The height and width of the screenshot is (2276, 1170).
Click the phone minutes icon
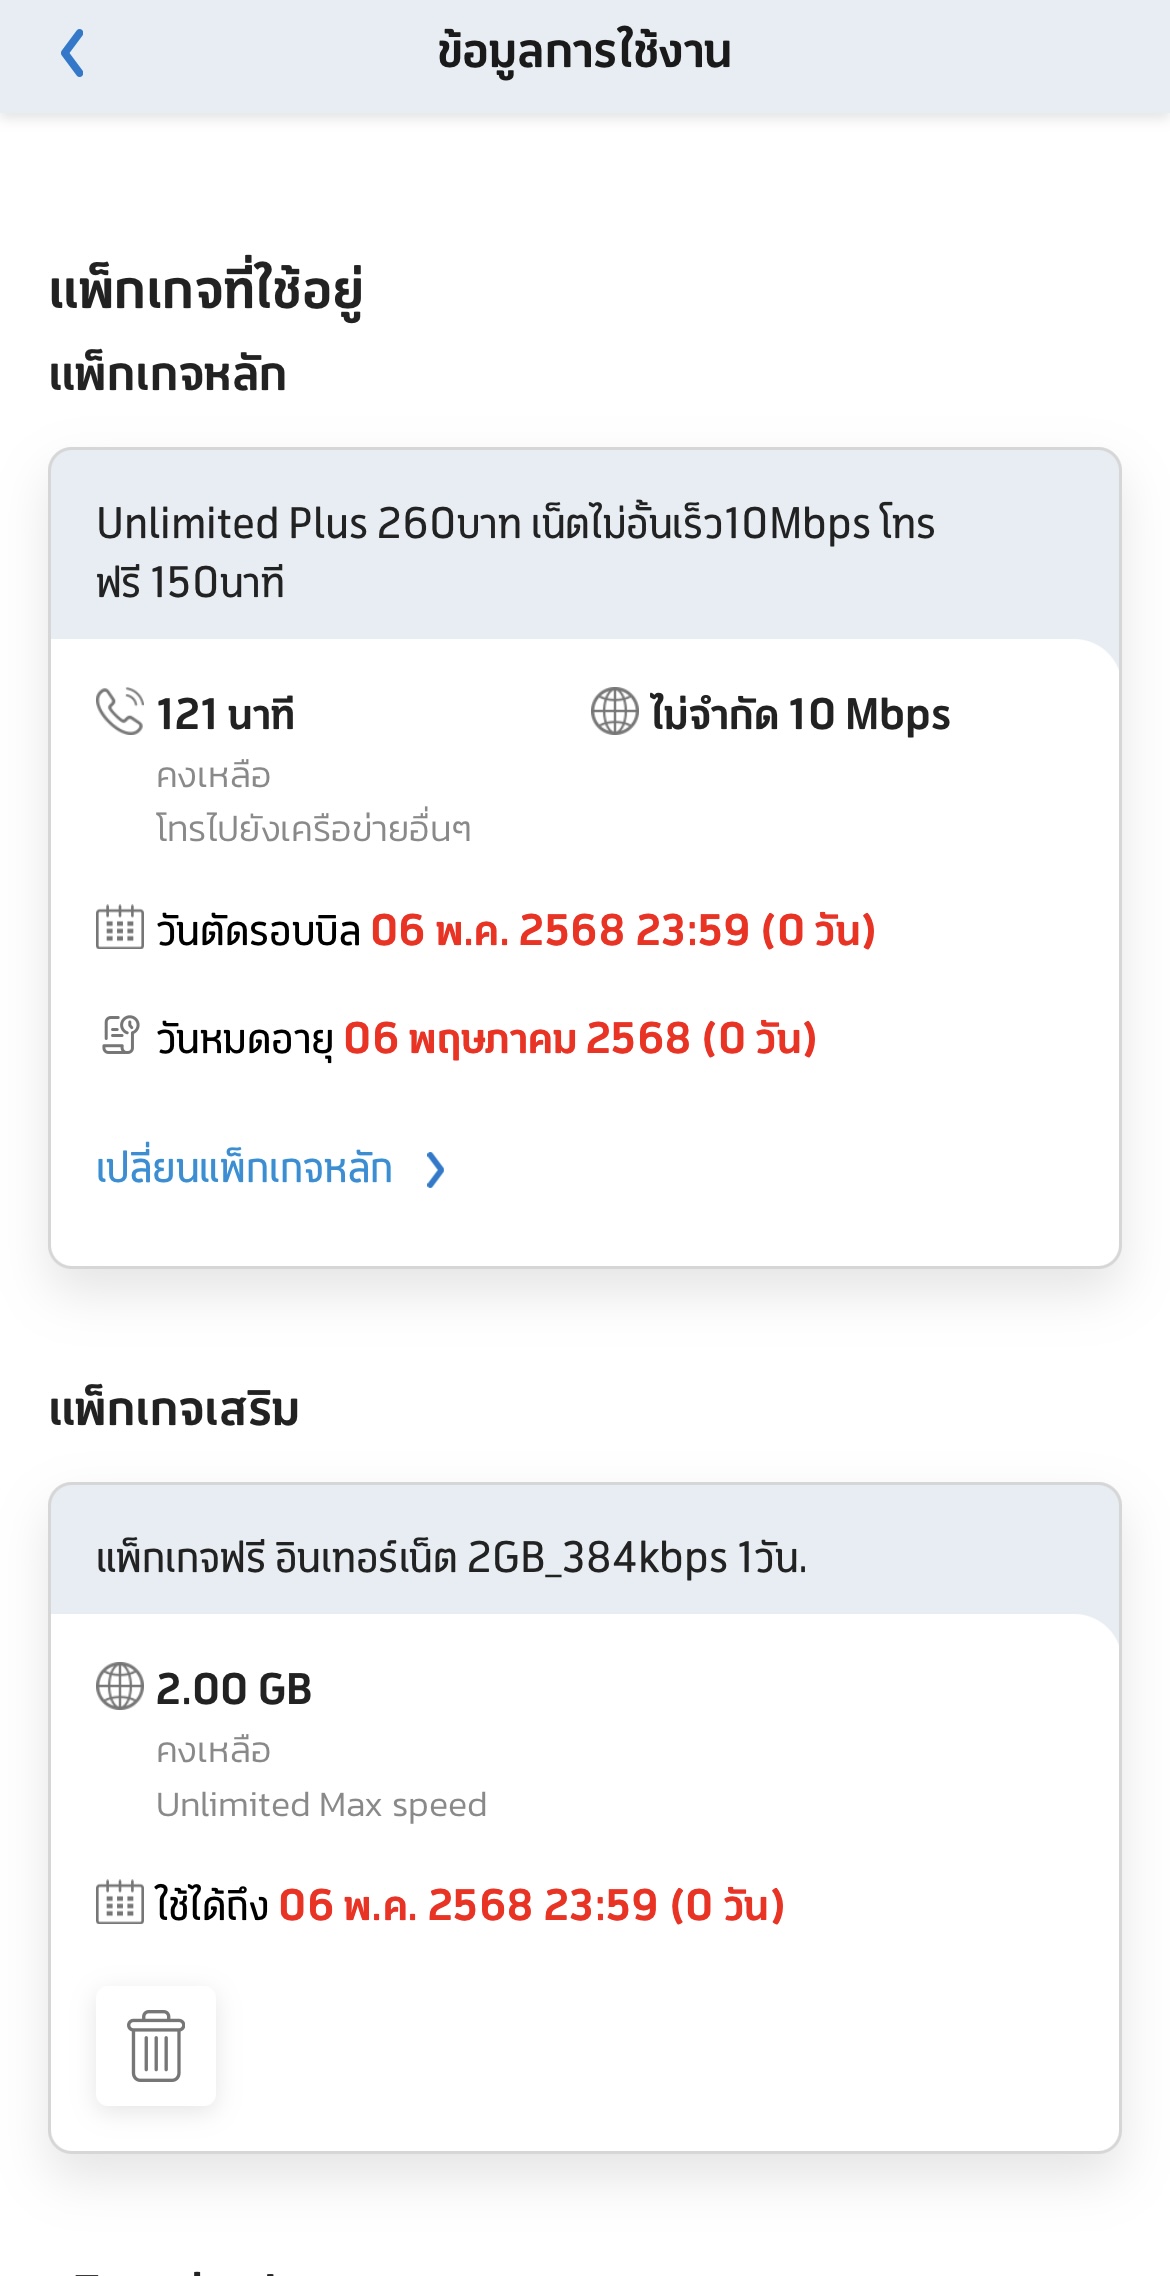pos(119,712)
